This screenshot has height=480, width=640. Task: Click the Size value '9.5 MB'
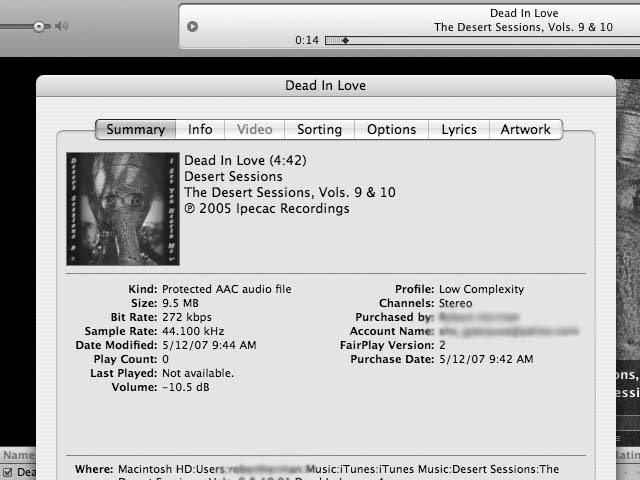pyautogui.click(x=180, y=303)
